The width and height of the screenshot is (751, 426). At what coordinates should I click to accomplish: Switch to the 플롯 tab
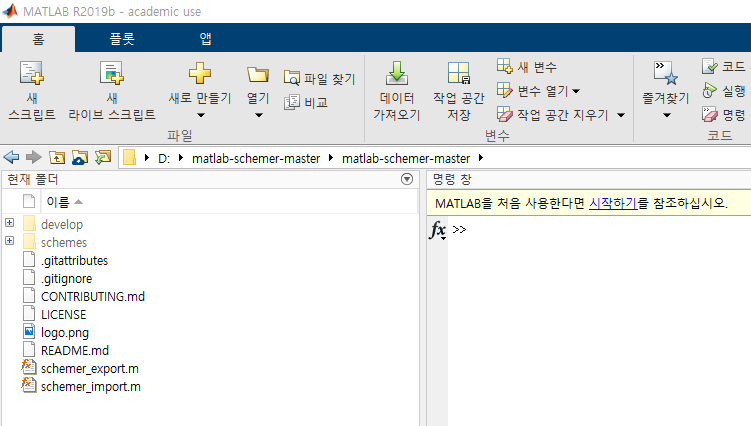122,39
